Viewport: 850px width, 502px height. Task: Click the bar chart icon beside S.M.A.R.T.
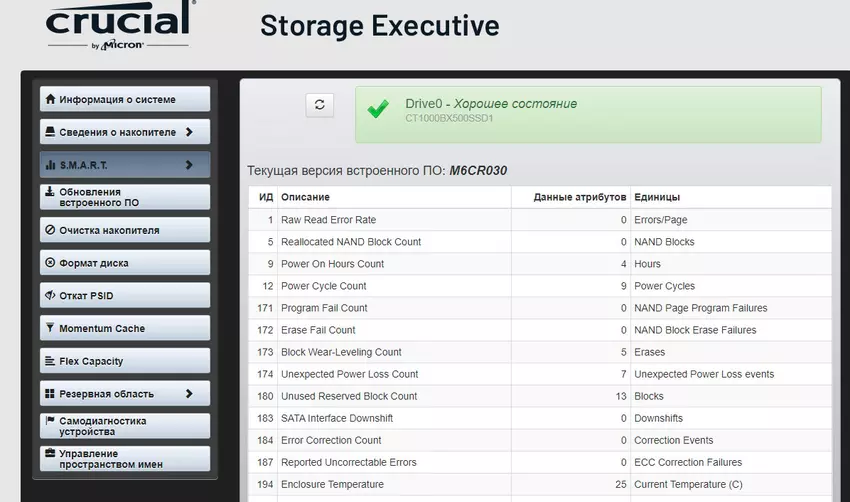point(50,165)
